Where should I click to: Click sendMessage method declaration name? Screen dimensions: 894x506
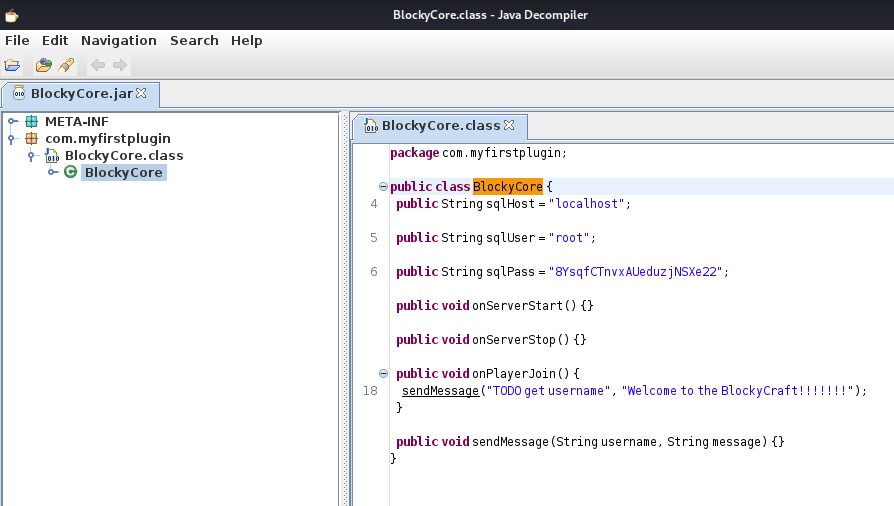point(510,442)
